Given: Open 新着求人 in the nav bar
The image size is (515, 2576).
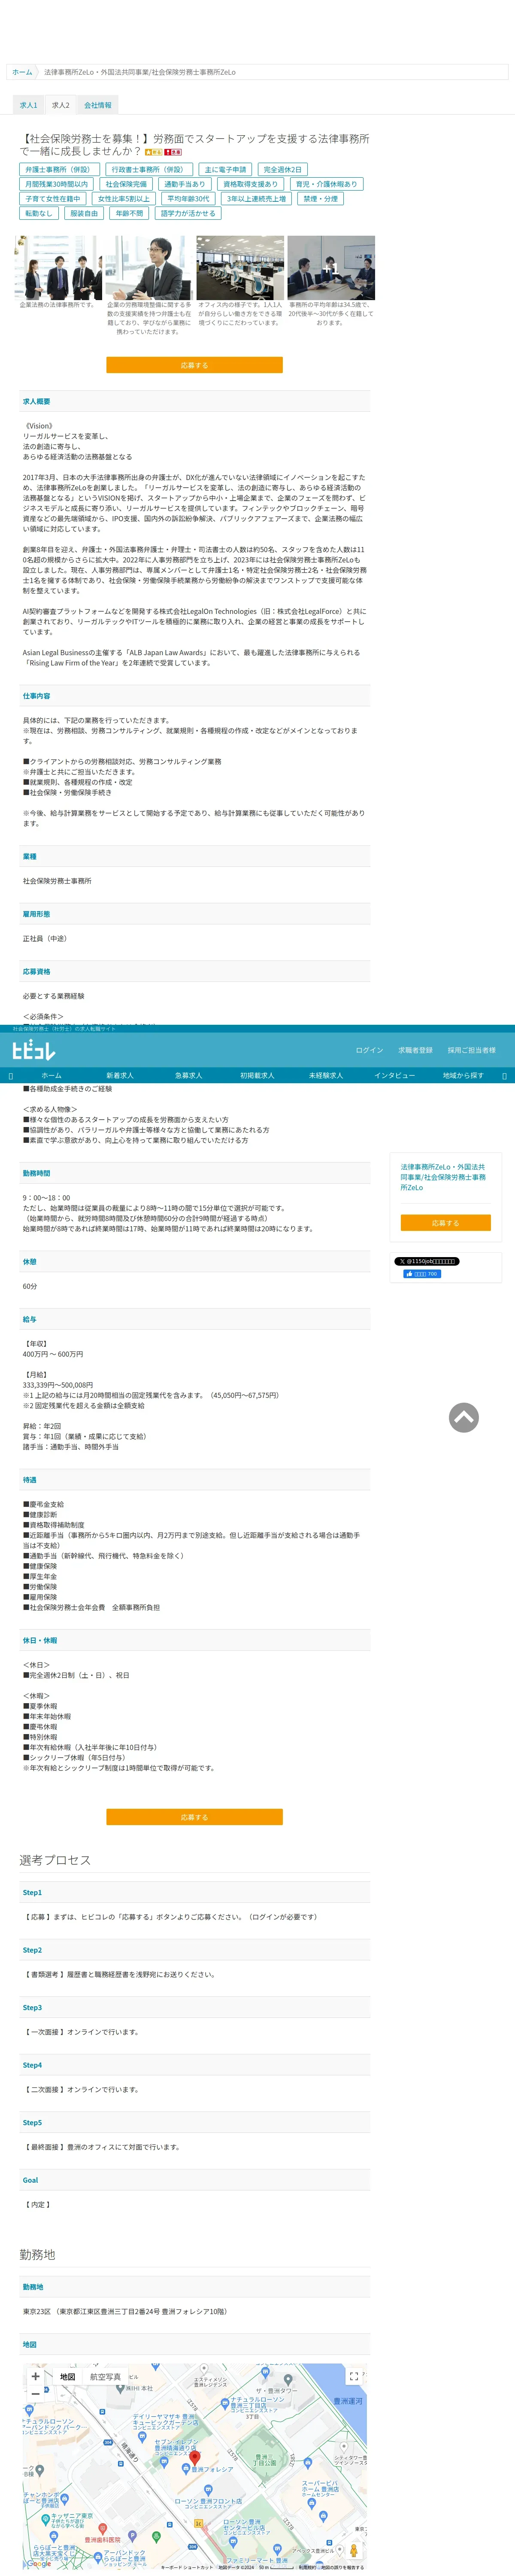Looking at the screenshot, I should [120, 1075].
